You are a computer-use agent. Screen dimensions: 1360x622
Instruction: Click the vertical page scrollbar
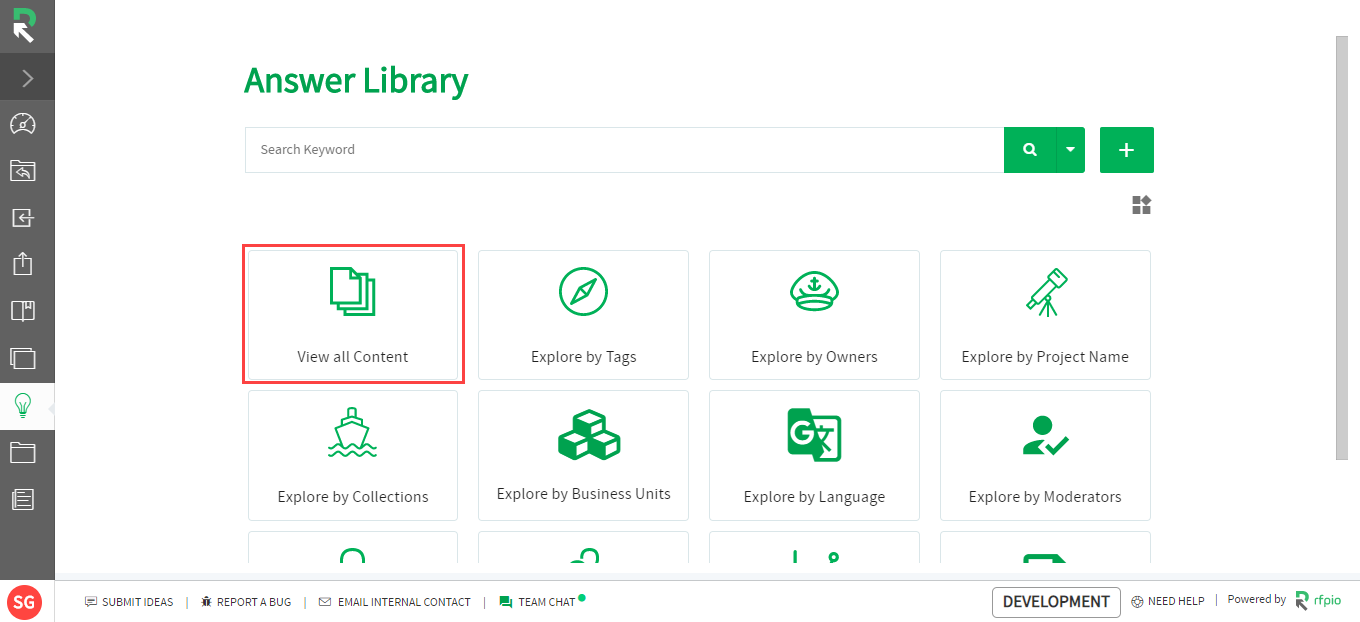(x=1342, y=248)
